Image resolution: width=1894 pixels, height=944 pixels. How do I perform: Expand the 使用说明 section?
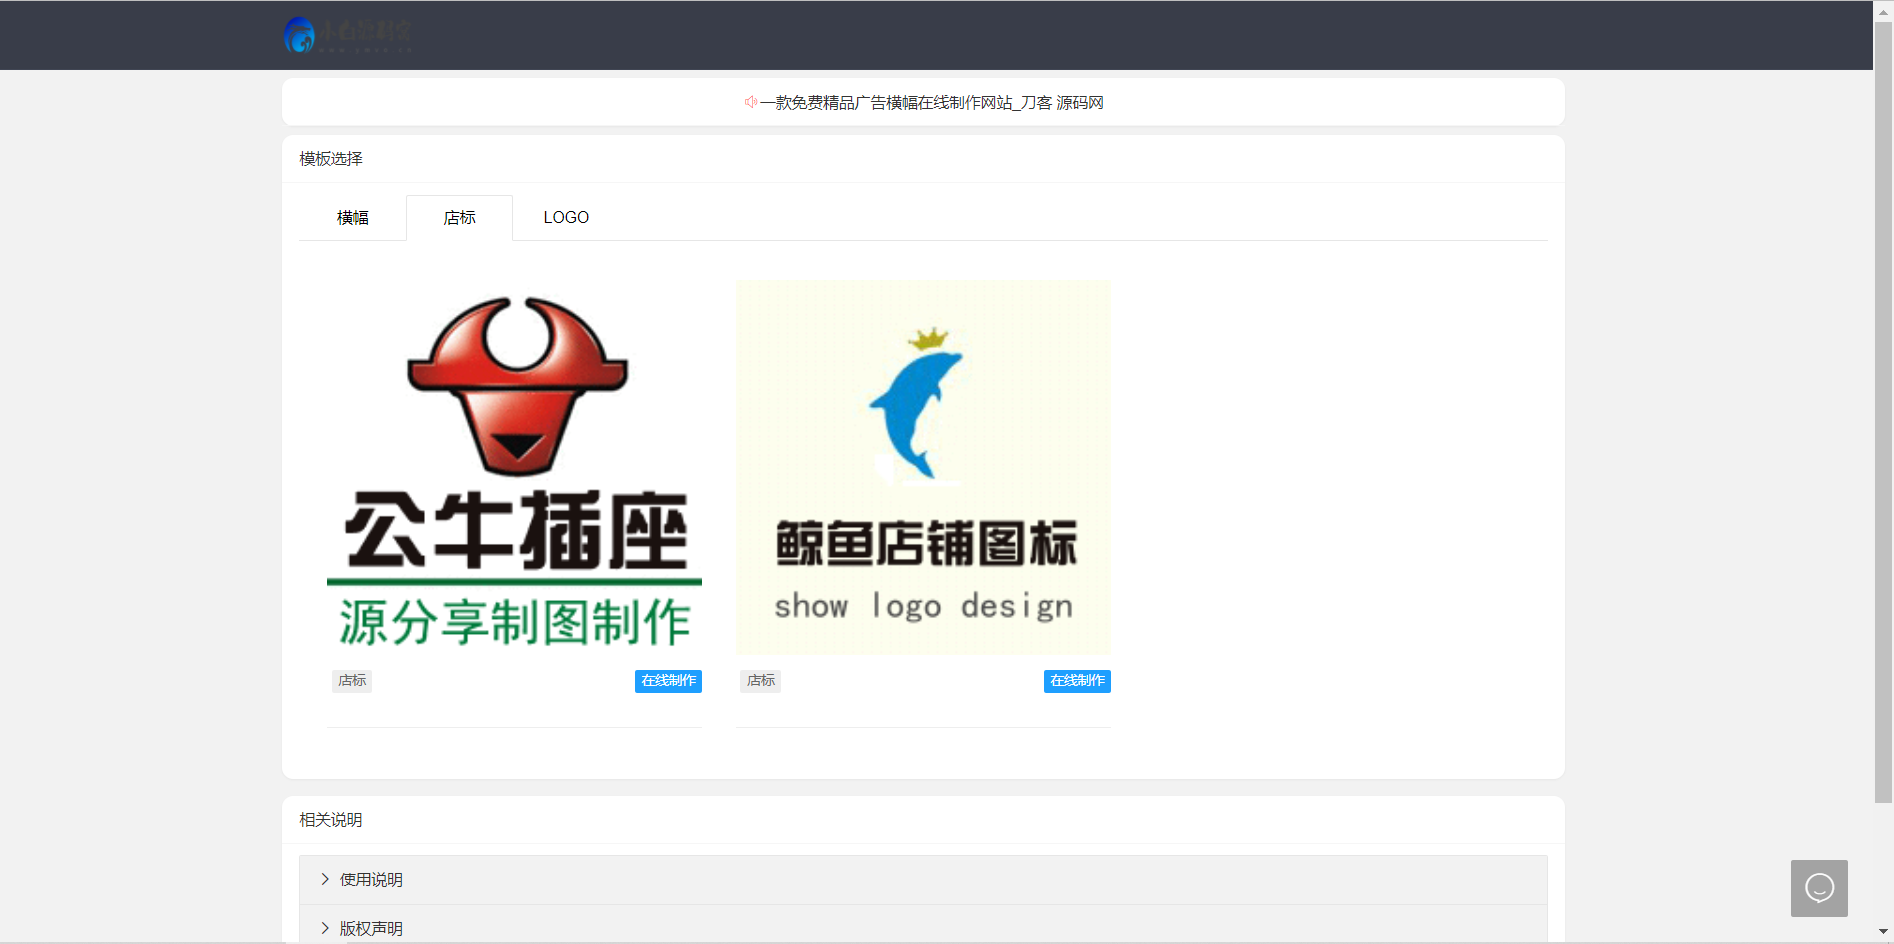point(370,879)
